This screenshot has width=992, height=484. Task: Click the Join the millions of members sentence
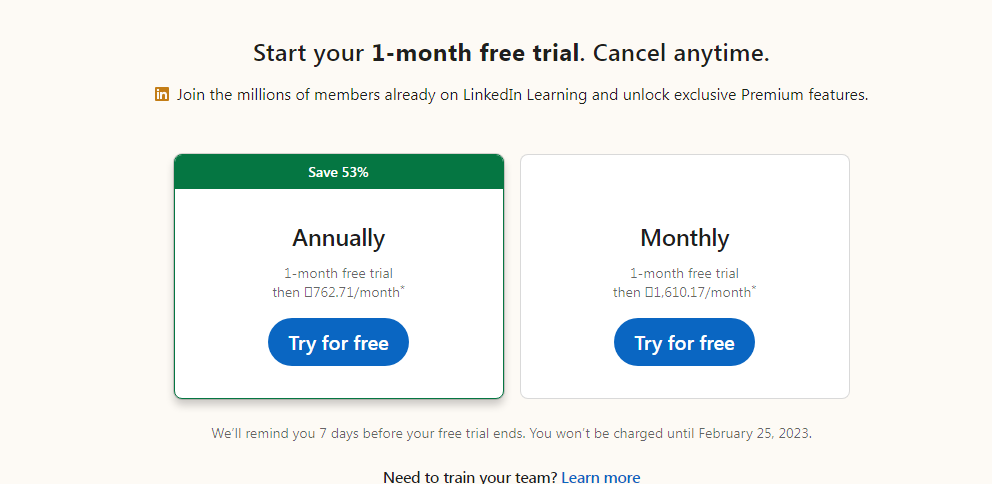tap(522, 96)
